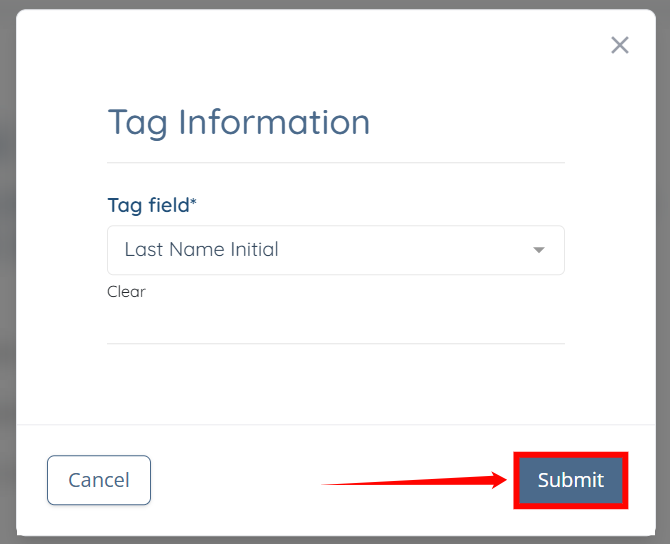Click the Clear link below dropdown
The height and width of the screenshot is (544, 670).
click(x=126, y=292)
